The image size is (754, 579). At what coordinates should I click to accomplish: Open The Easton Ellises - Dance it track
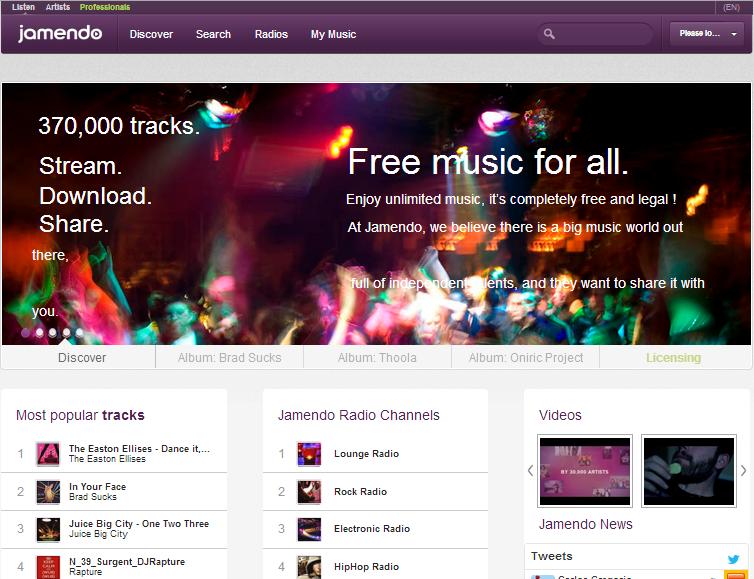(x=139, y=449)
